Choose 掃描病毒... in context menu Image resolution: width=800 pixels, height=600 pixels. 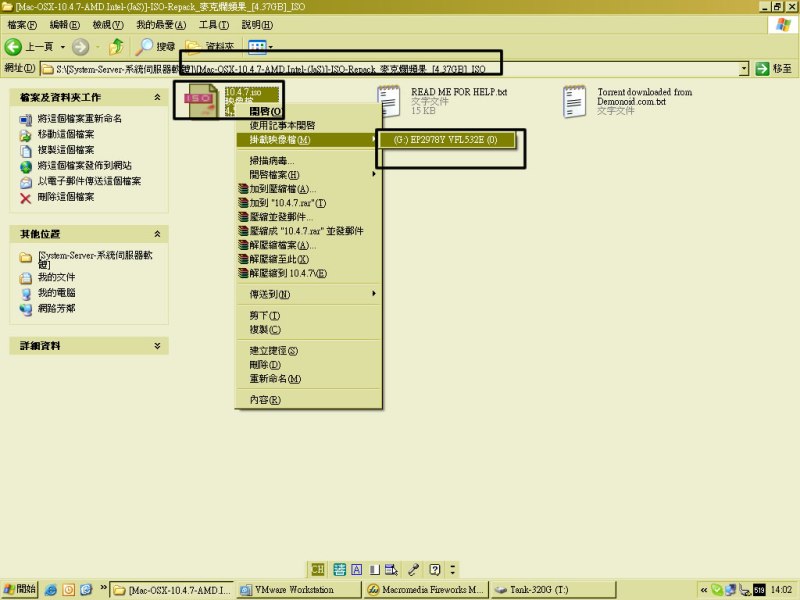click(309, 161)
